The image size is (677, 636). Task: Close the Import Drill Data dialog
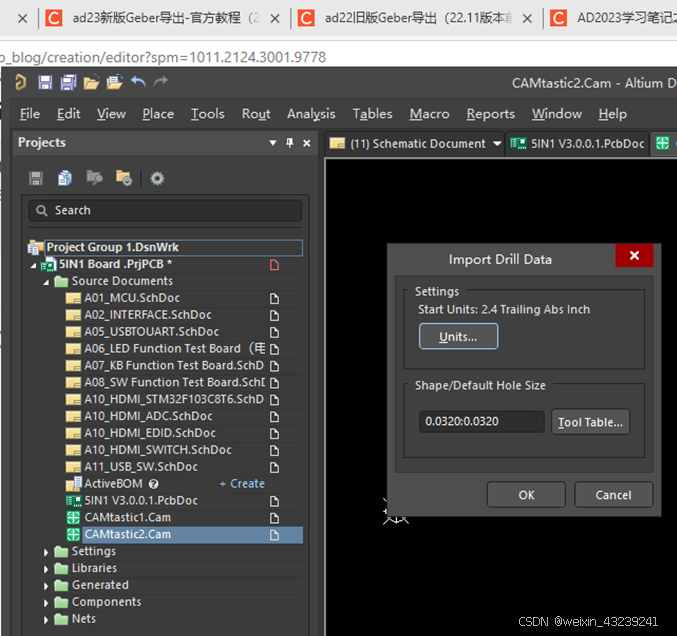pyautogui.click(x=634, y=256)
